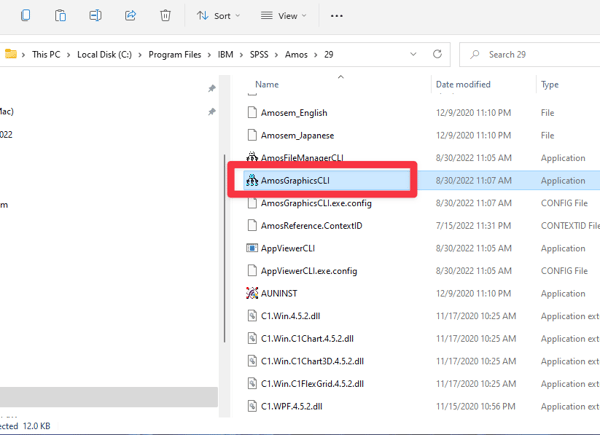Select the Amosem_English file
This screenshot has width=600, height=435.
pyautogui.click(x=294, y=113)
